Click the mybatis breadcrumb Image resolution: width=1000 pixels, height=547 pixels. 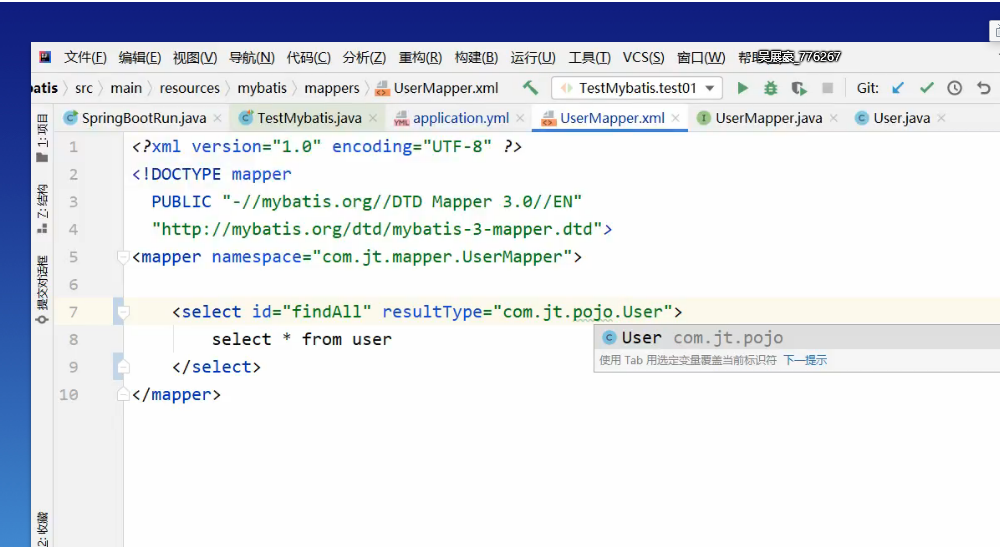coord(262,88)
